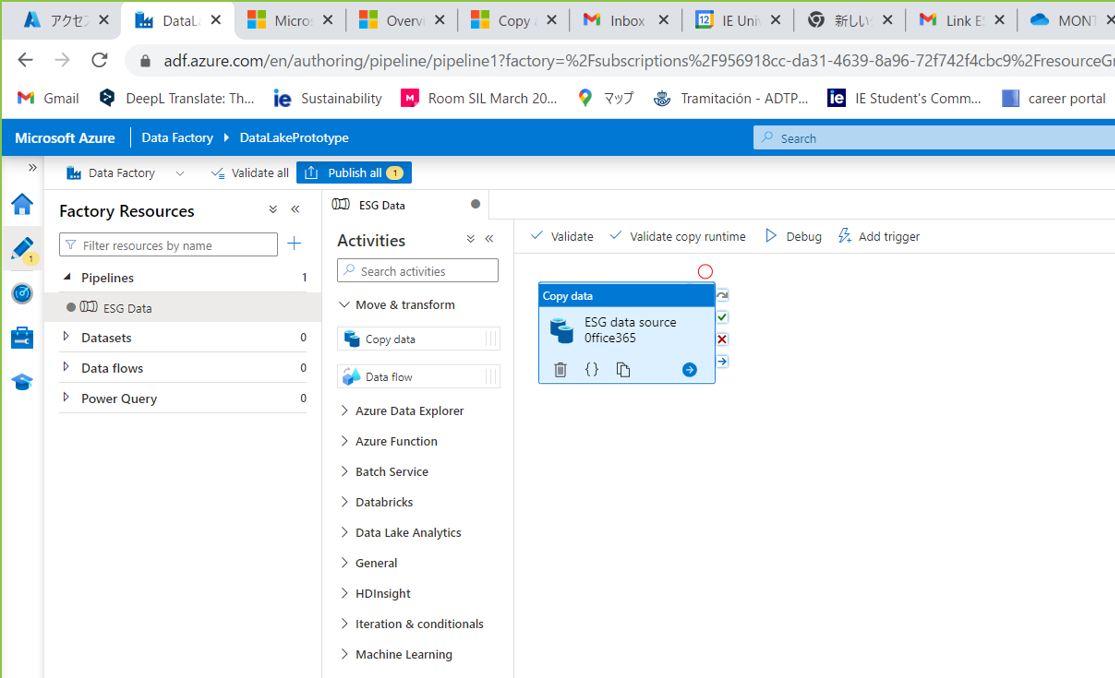
Task: Click the red validation error circle
Action: click(x=705, y=271)
